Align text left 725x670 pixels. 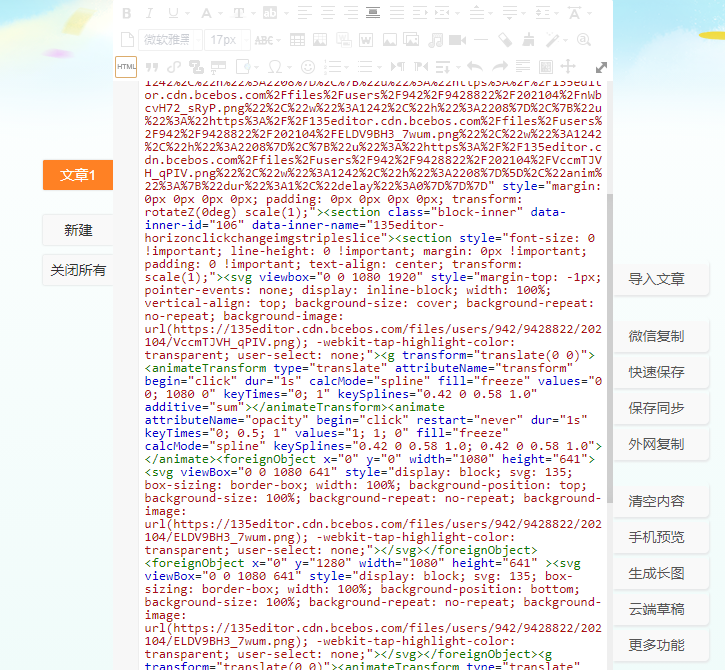pos(304,13)
